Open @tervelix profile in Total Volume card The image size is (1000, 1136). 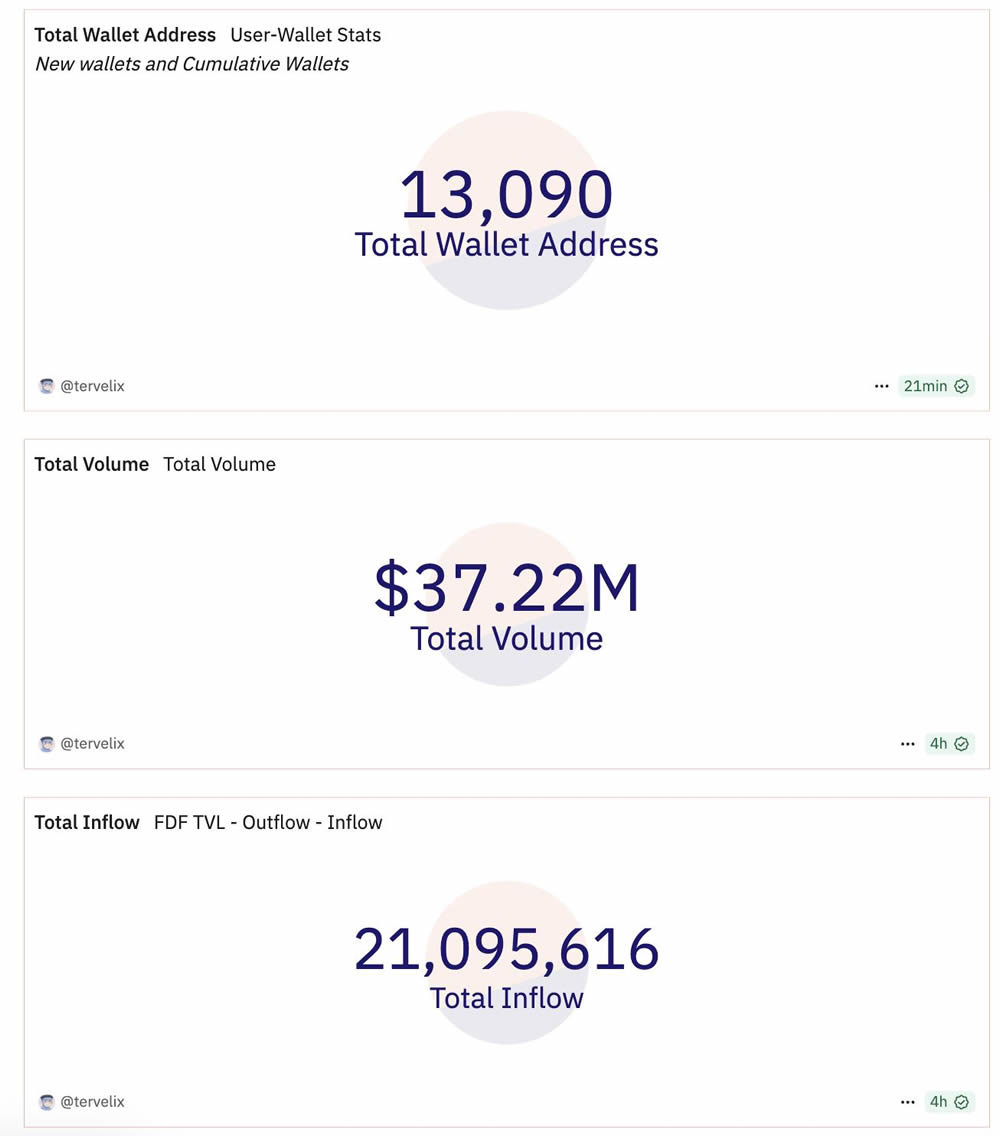[92, 744]
